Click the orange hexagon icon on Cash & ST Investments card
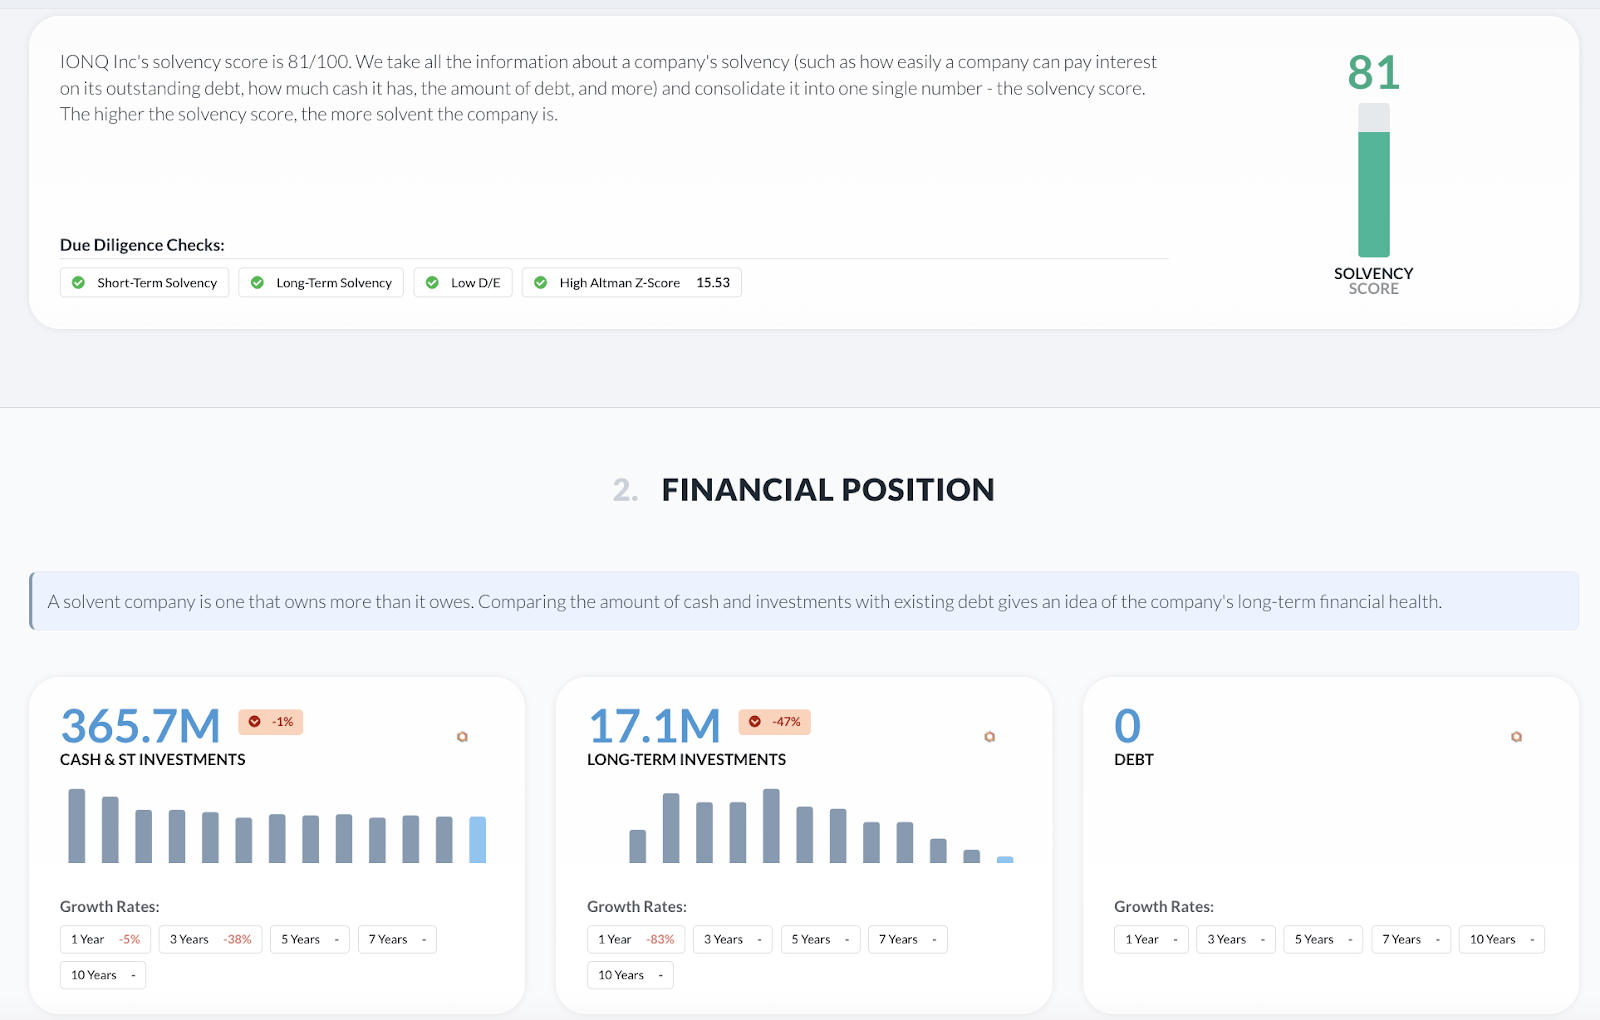The width and height of the screenshot is (1600, 1020). (463, 736)
